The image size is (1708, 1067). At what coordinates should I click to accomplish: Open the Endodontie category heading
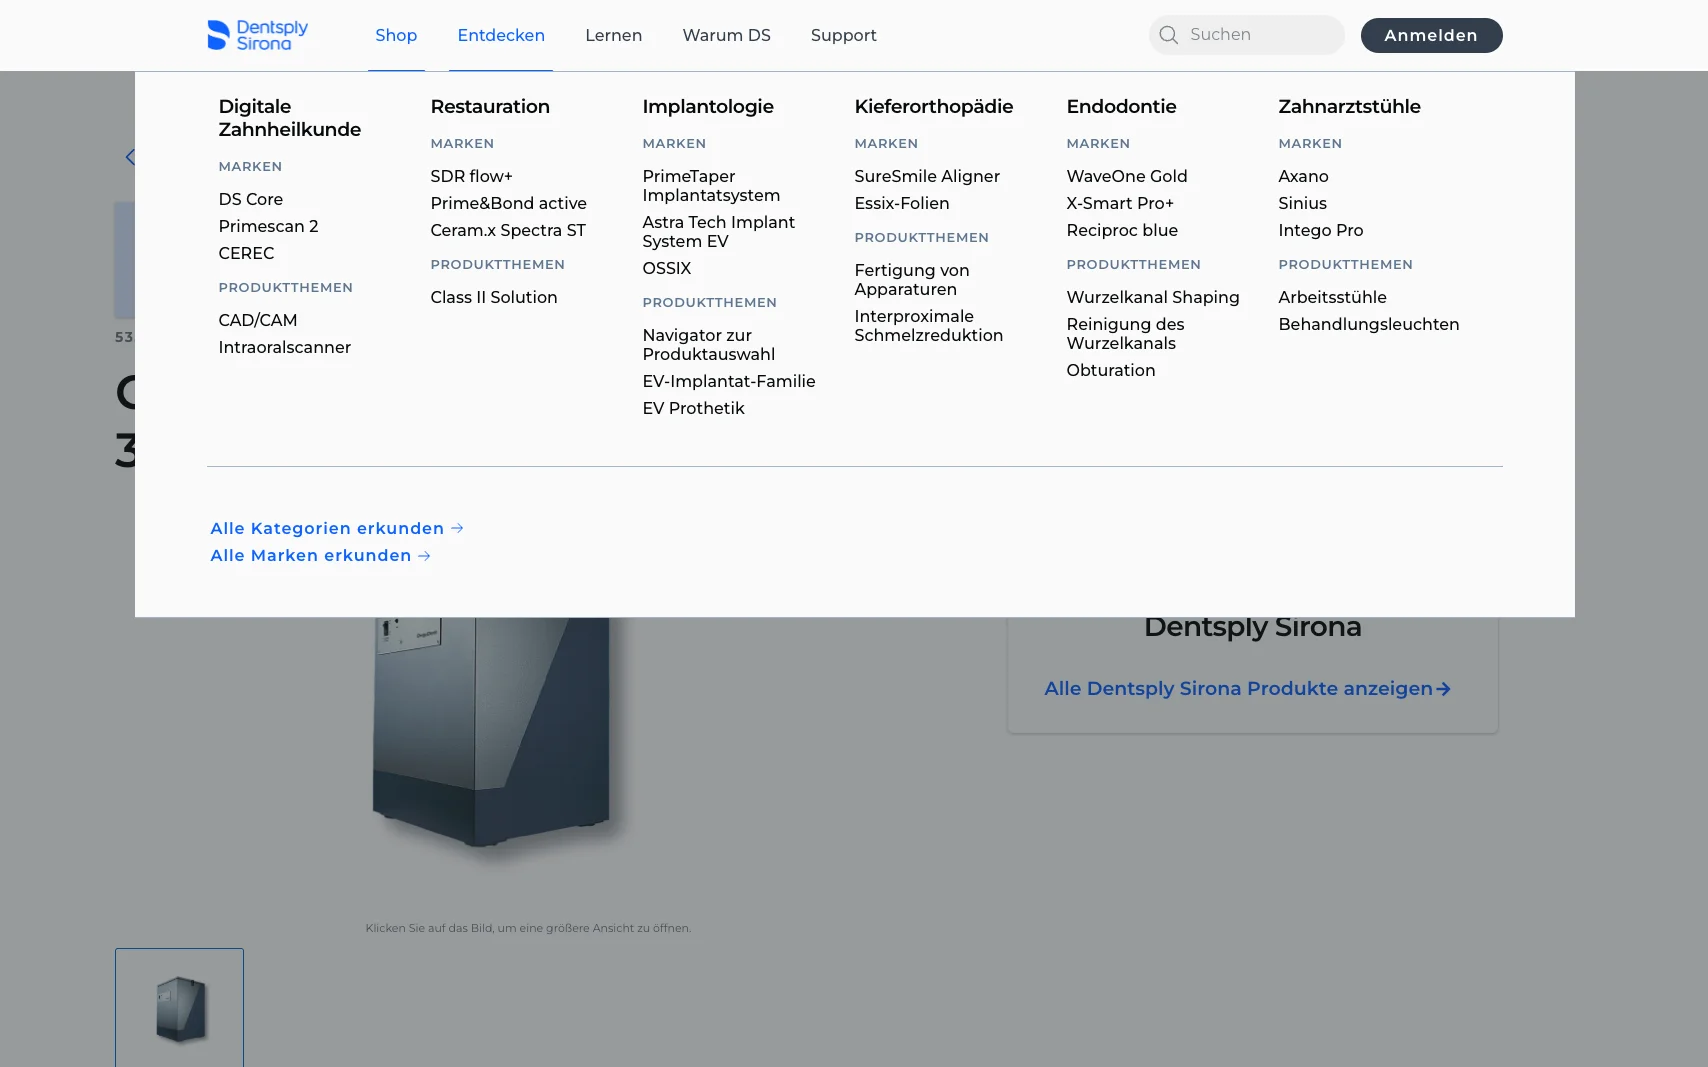pos(1121,106)
